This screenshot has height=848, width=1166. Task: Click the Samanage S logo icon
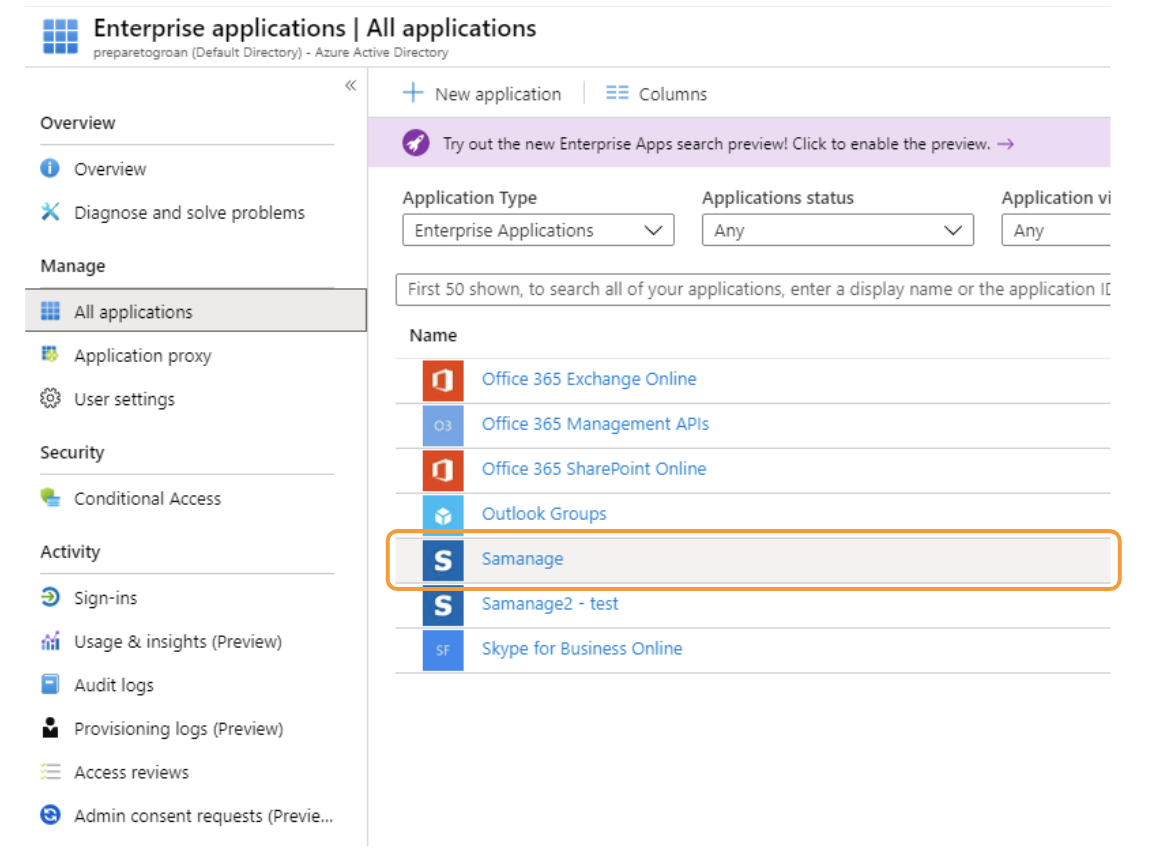442,560
